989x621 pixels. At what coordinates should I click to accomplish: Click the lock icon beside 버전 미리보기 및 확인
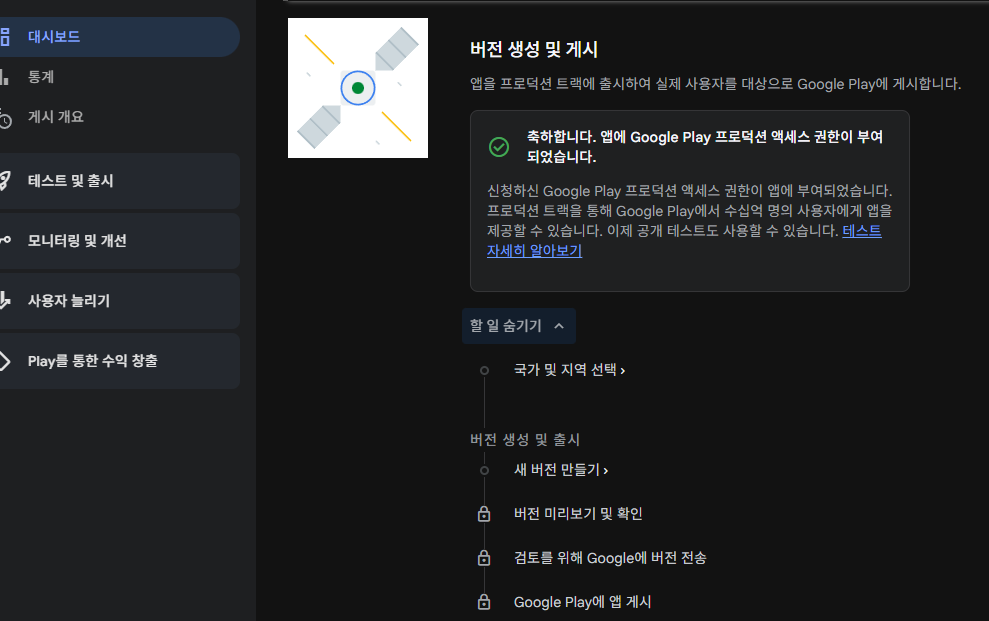484,514
